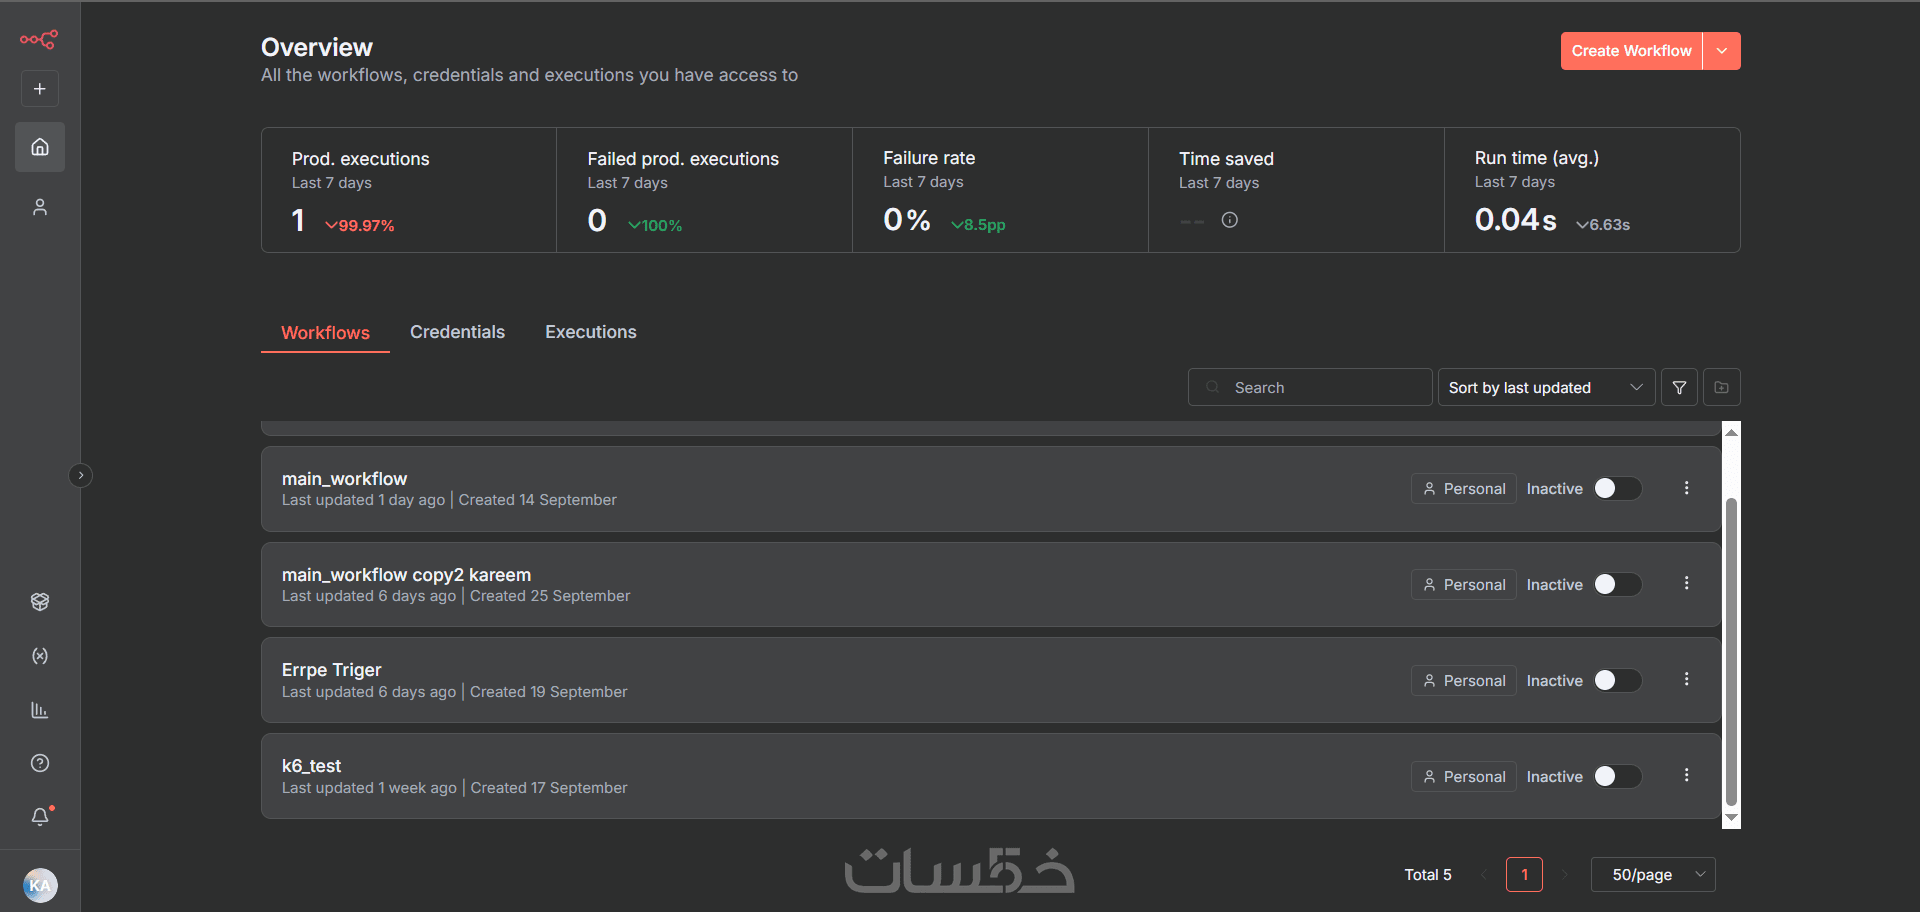The width and height of the screenshot is (1920, 912).
Task: Open the Failed prod. executions stat card
Action: point(705,190)
